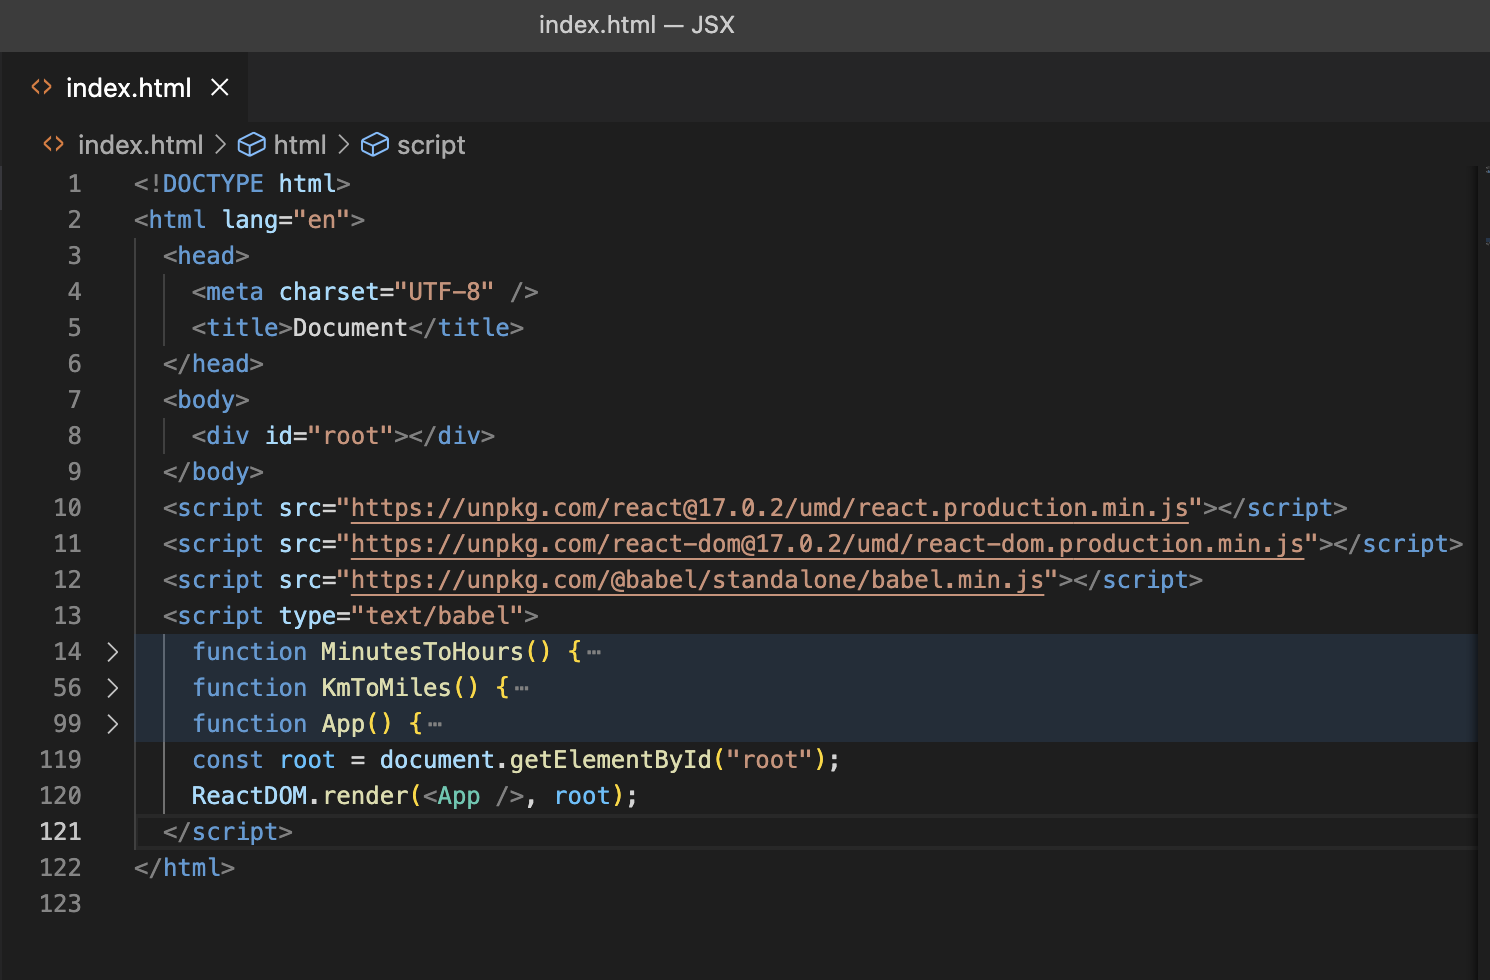
Task: Select the index.html tab
Action: [124, 88]
